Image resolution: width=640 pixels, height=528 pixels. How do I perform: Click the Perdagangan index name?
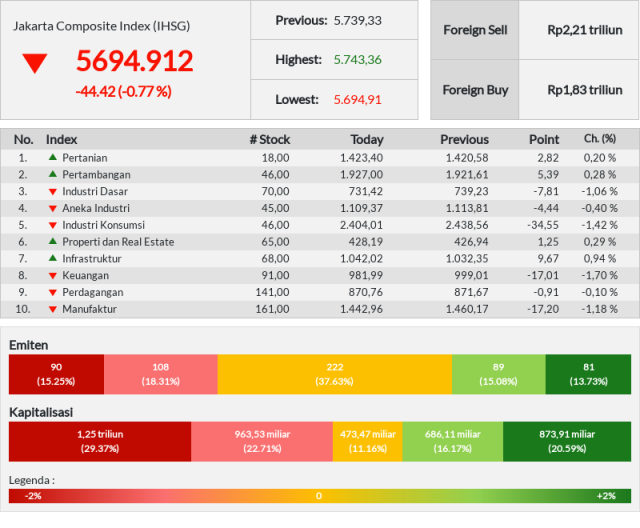[x=93, y=292]
